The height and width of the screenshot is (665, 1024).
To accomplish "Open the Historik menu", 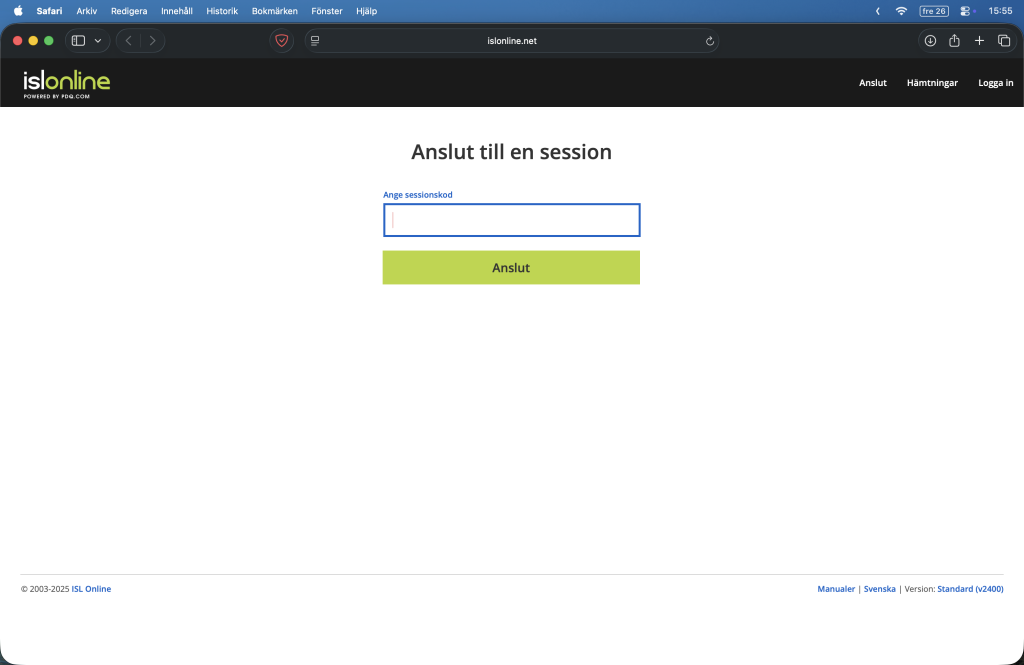I will coord(222,11).
